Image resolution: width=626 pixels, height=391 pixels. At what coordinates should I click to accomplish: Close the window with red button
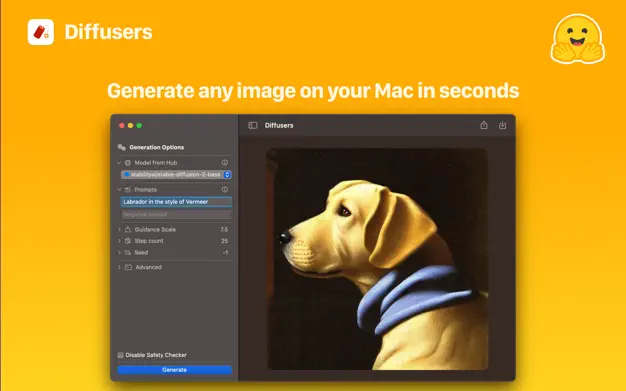point(122,125)
